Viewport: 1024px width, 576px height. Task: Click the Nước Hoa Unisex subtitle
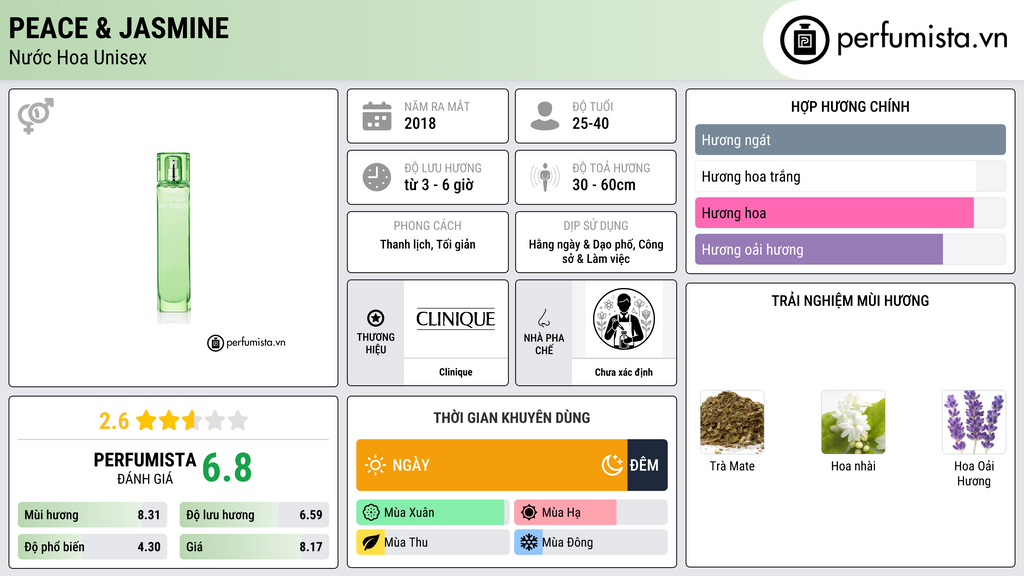click(78, 57)
